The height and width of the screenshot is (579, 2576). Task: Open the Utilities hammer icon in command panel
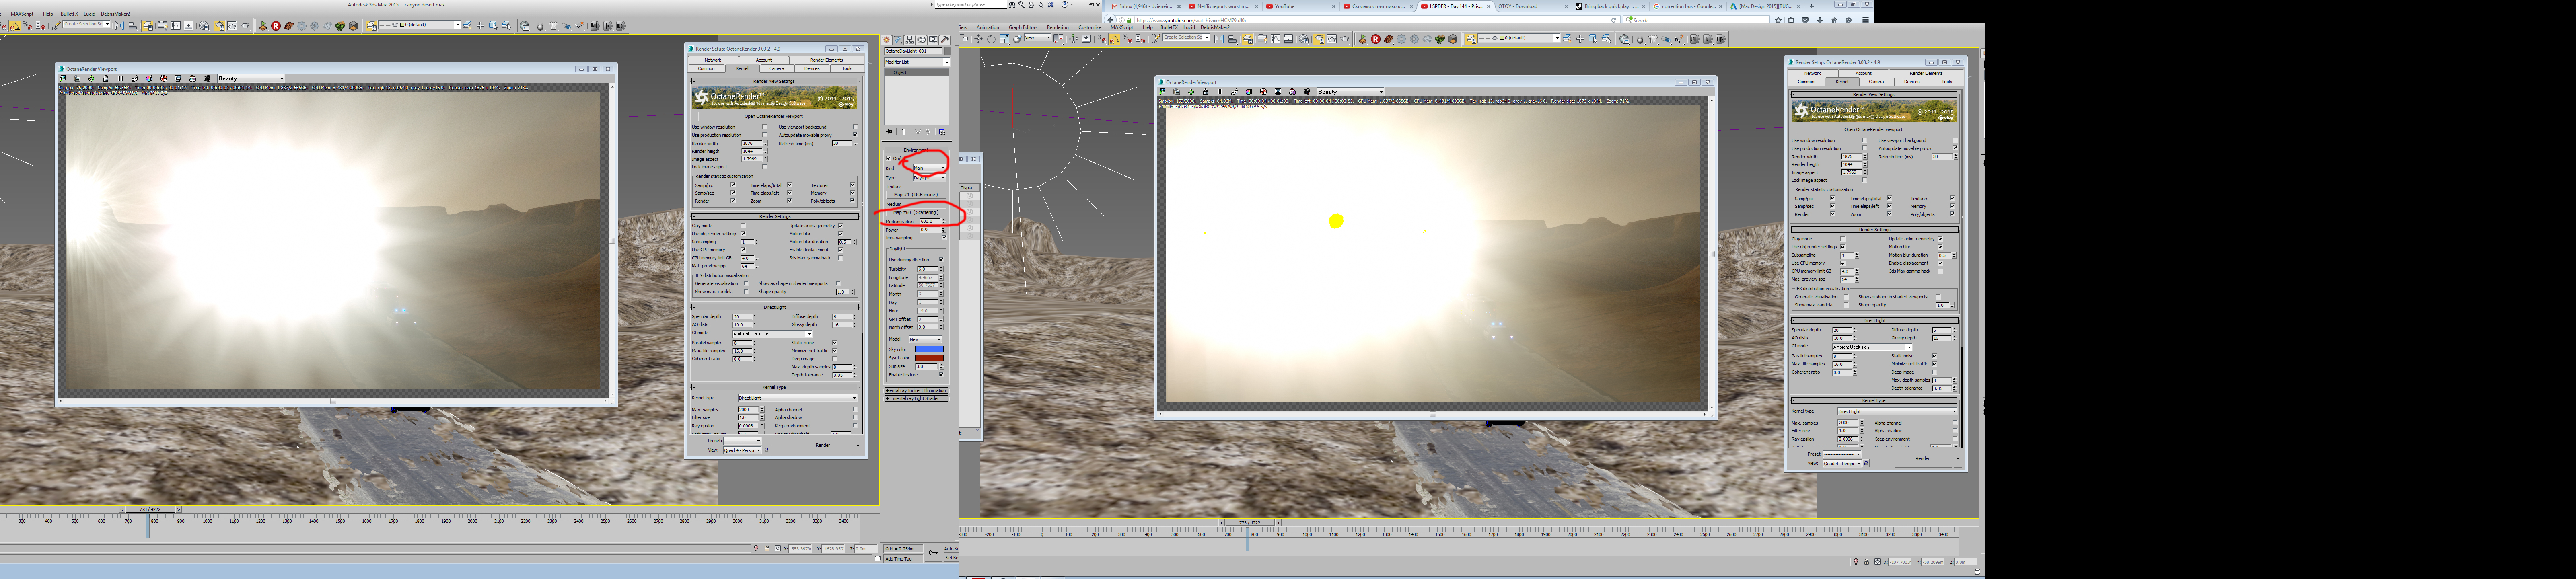pyautogui.click(x=945, y=40)
